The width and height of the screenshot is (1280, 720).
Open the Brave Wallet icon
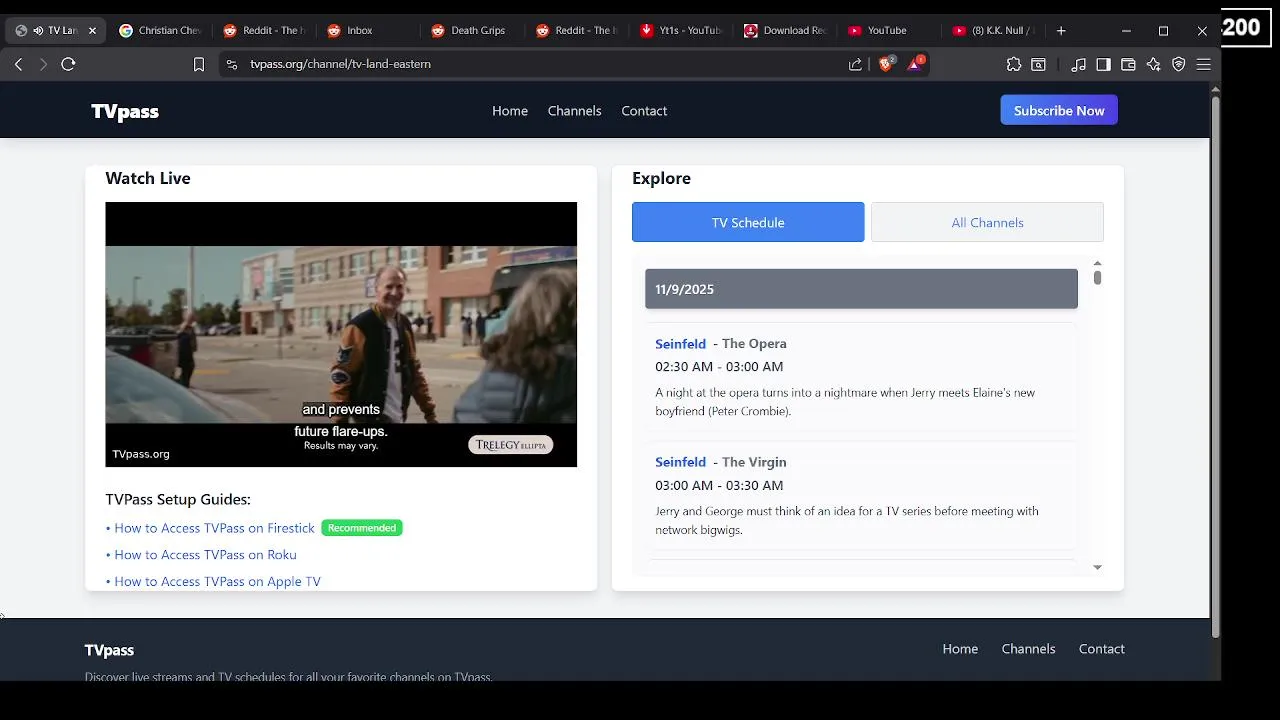(x=1128, y=64)
